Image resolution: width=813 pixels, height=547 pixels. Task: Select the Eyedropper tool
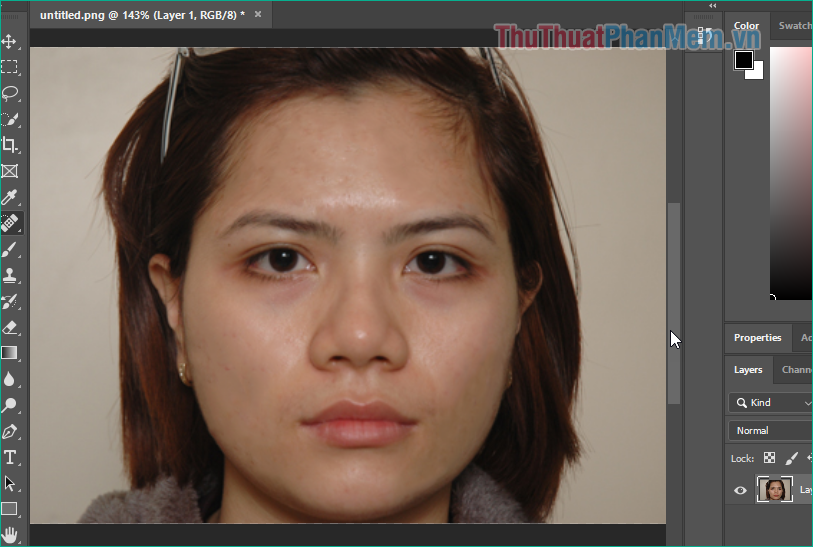click(9, 197)
